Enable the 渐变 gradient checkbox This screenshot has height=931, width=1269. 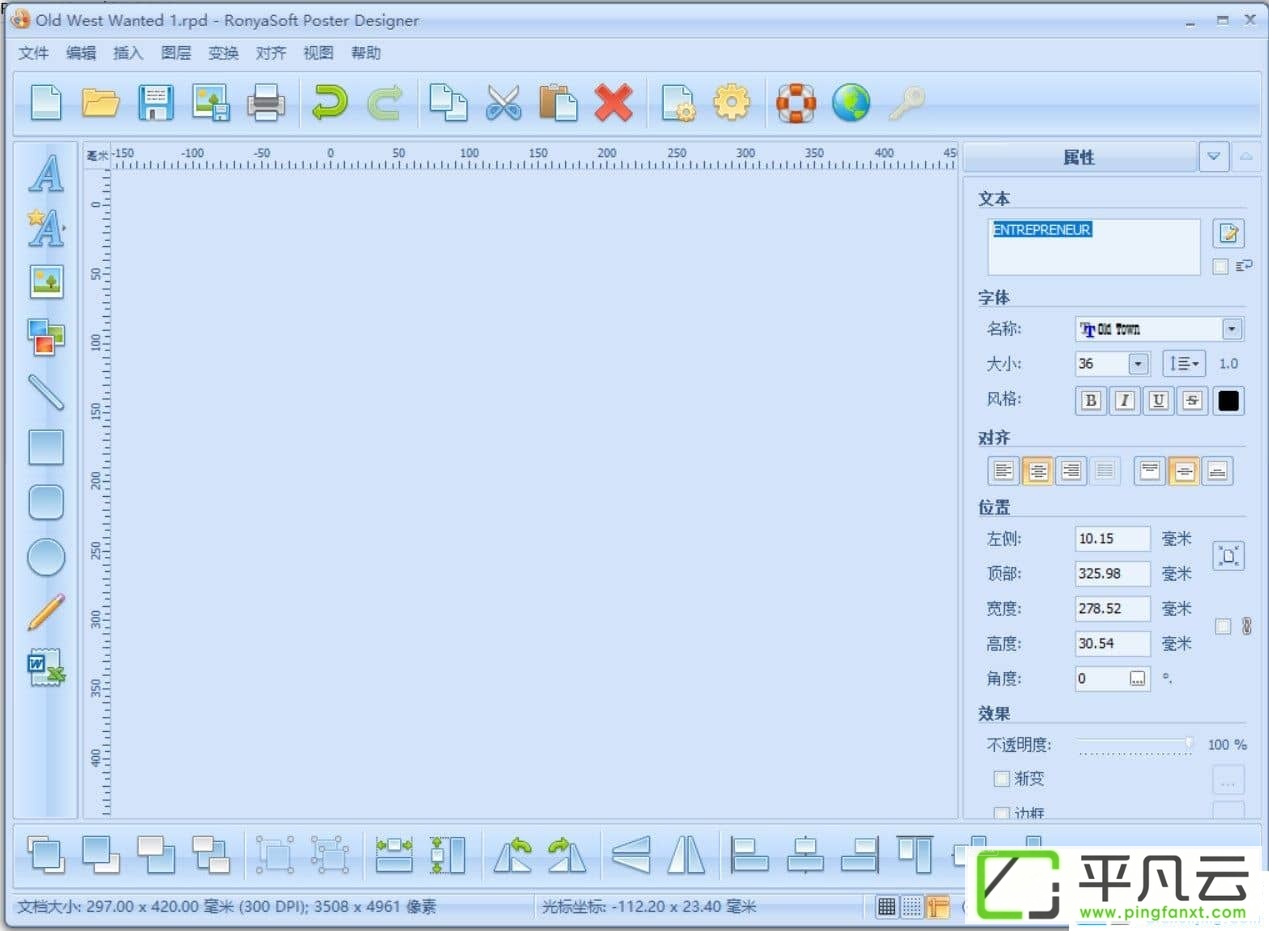pyautogui.click(x=1001, y=778)
